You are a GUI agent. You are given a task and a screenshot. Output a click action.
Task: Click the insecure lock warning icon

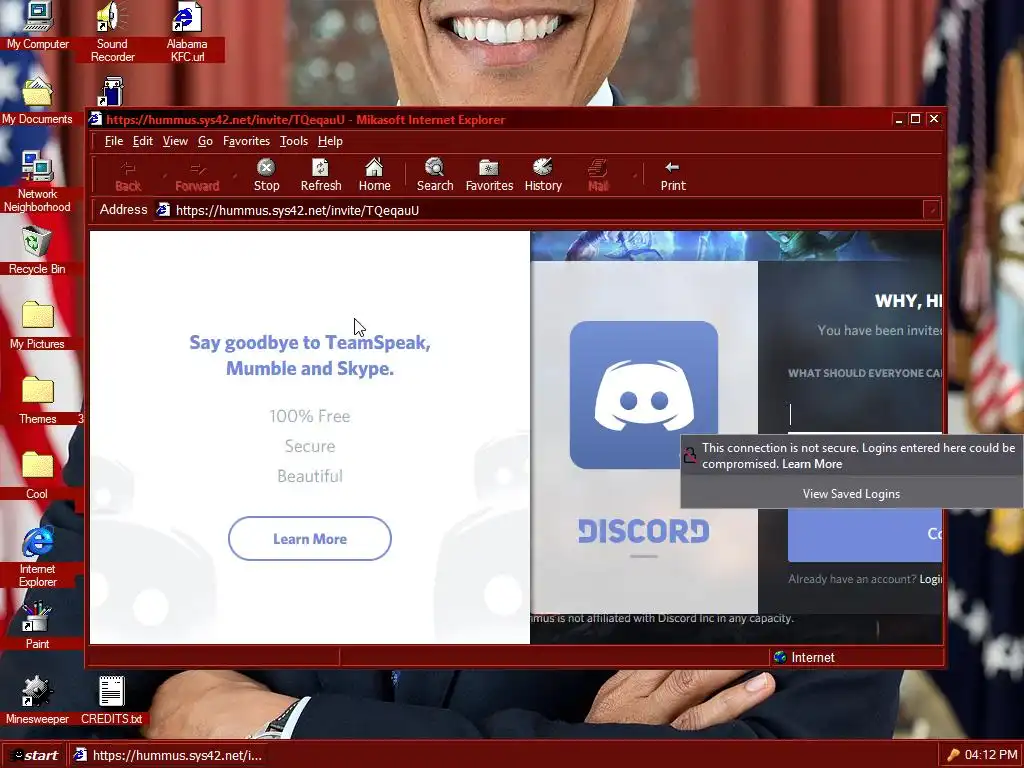point(690,455)
